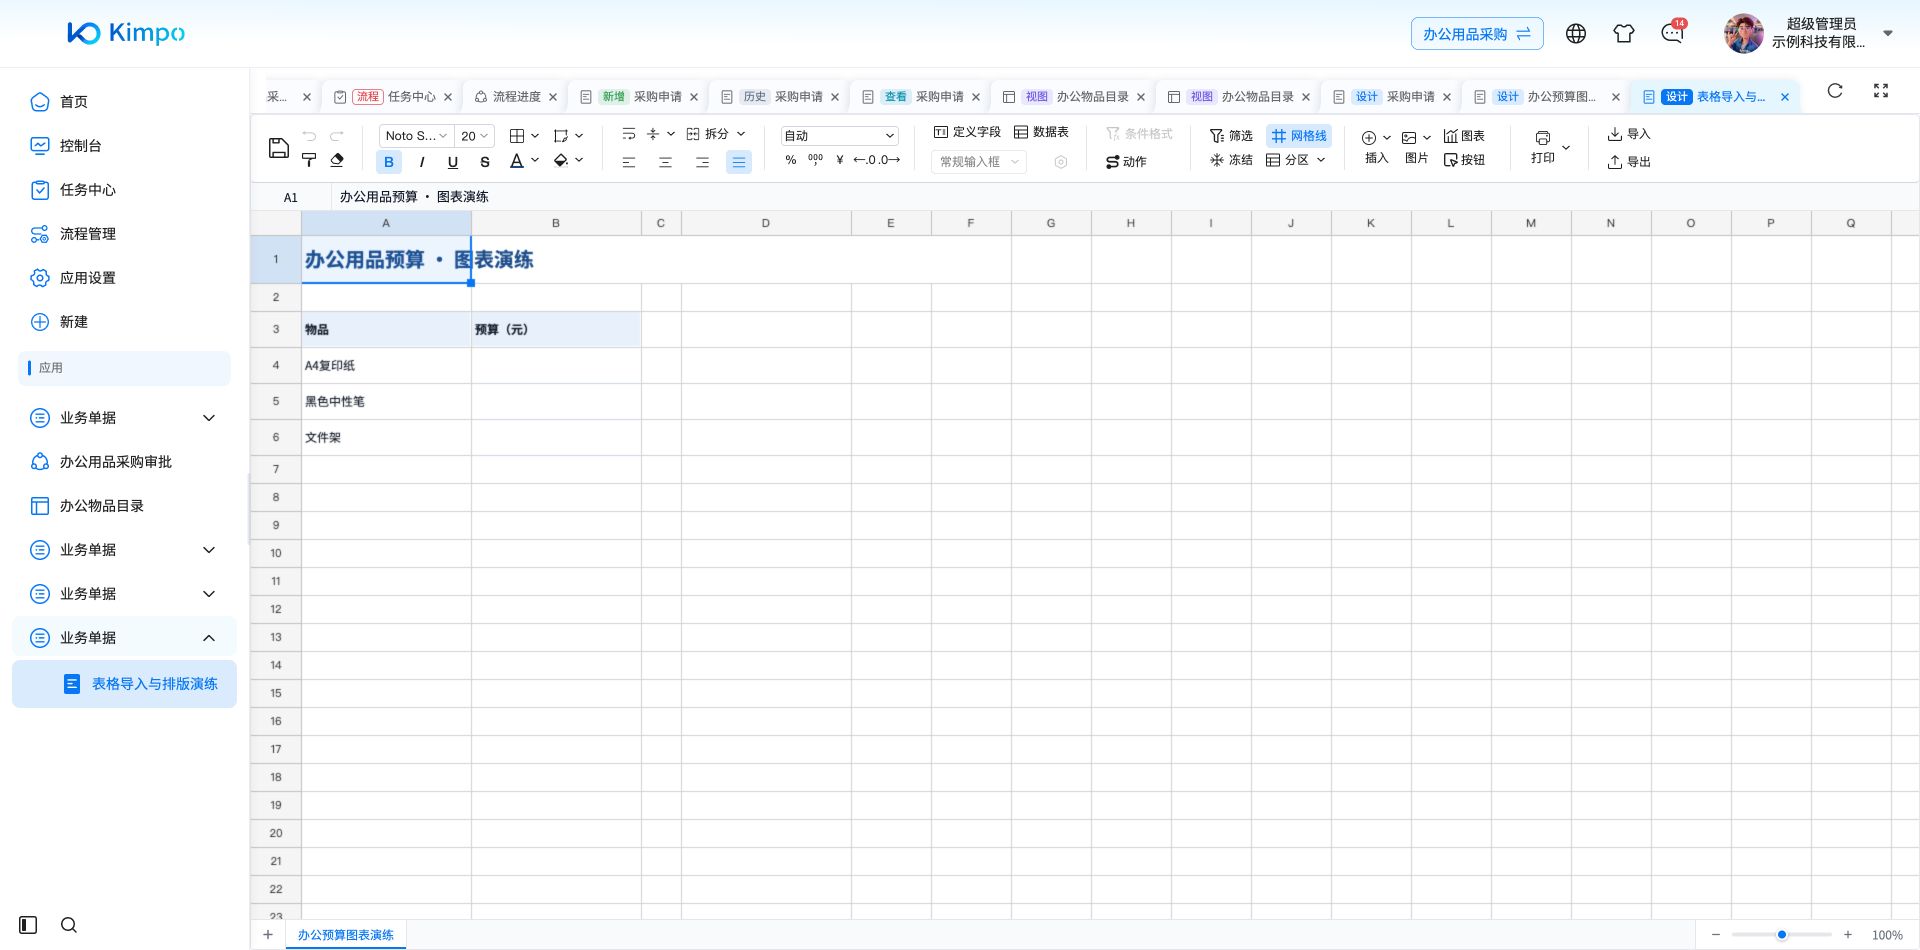Open the messages icon with badge 14
Screen dimensions: 1920x950
[1673, 32]
